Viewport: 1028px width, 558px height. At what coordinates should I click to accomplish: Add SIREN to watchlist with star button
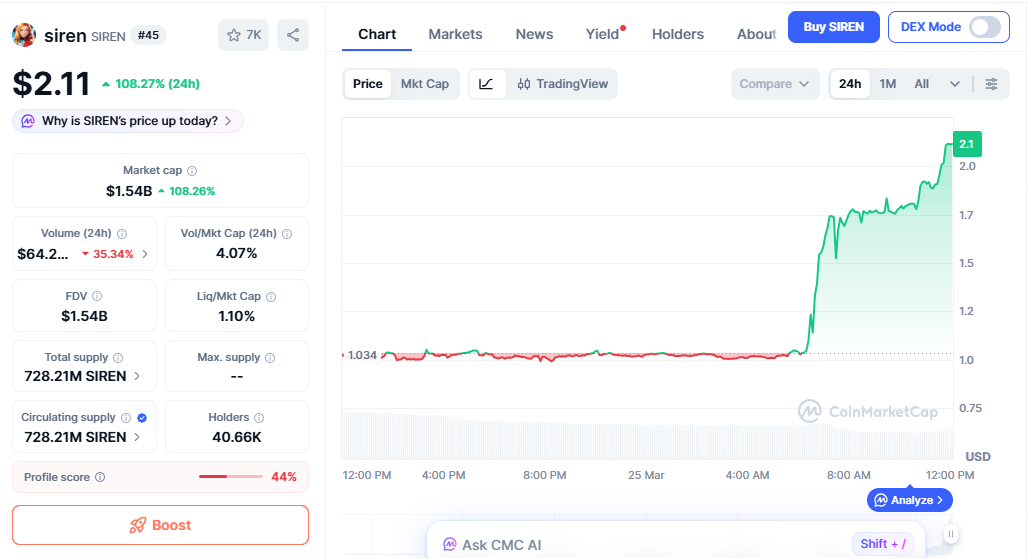243,35
